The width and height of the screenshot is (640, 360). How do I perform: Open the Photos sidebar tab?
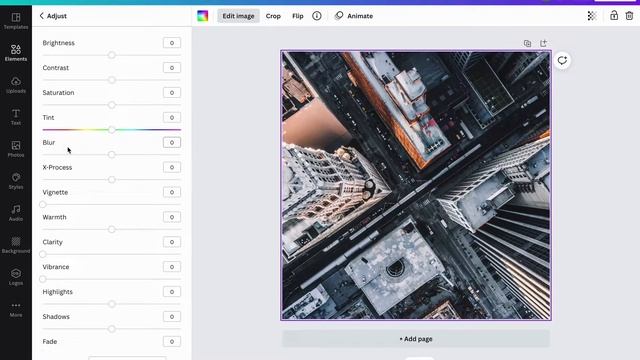pos(16,149)
